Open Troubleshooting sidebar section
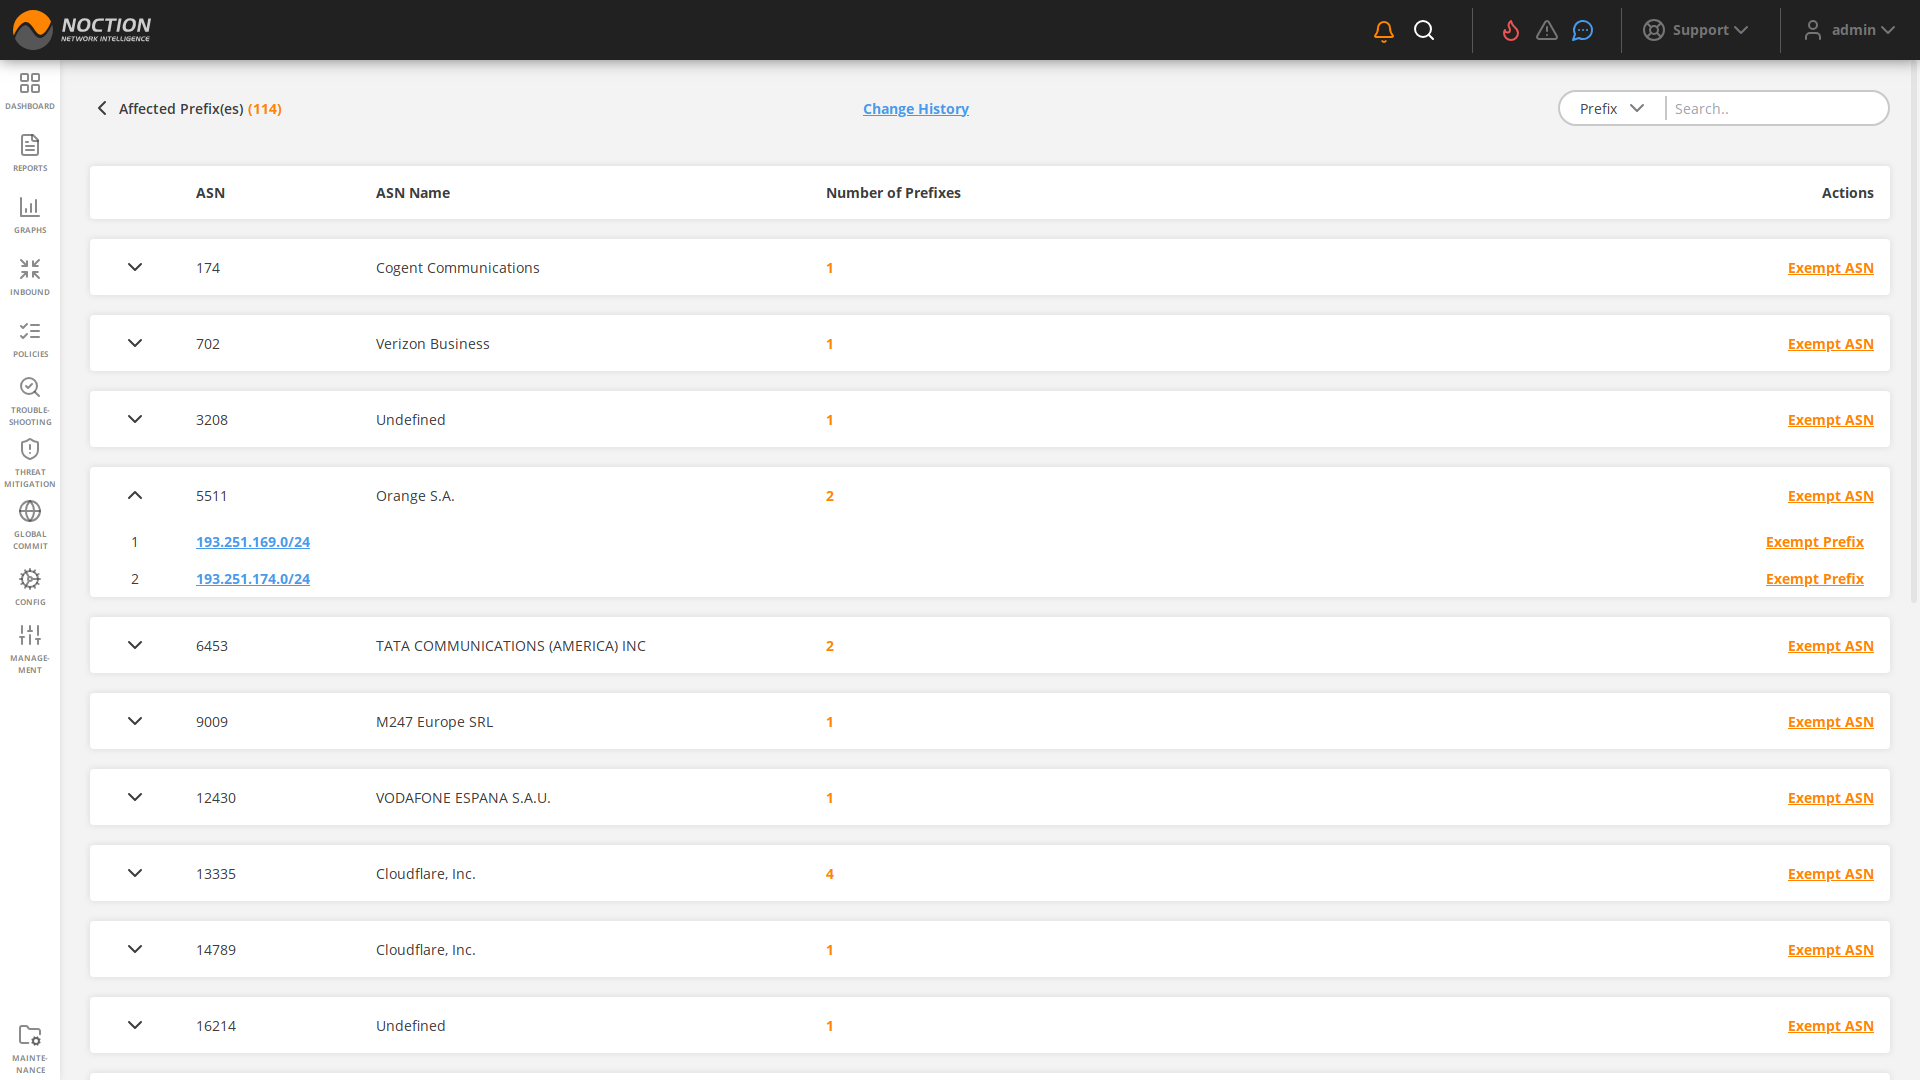 30,401
